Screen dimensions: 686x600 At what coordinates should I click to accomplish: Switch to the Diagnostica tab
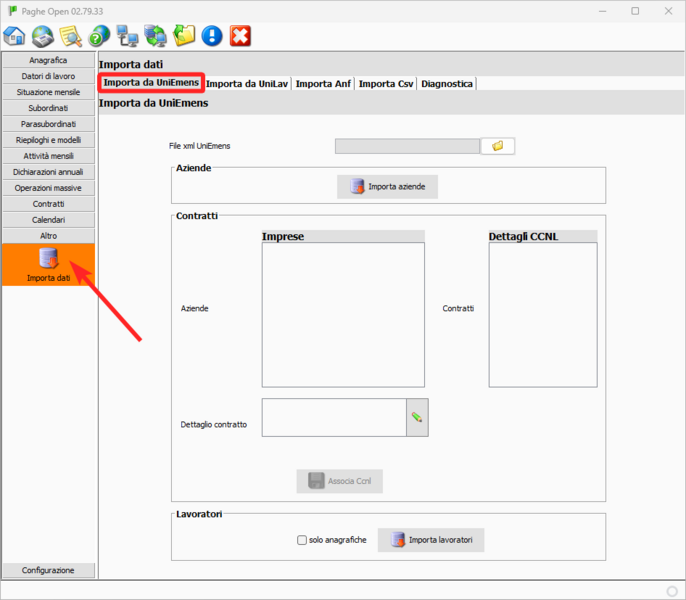447,84
